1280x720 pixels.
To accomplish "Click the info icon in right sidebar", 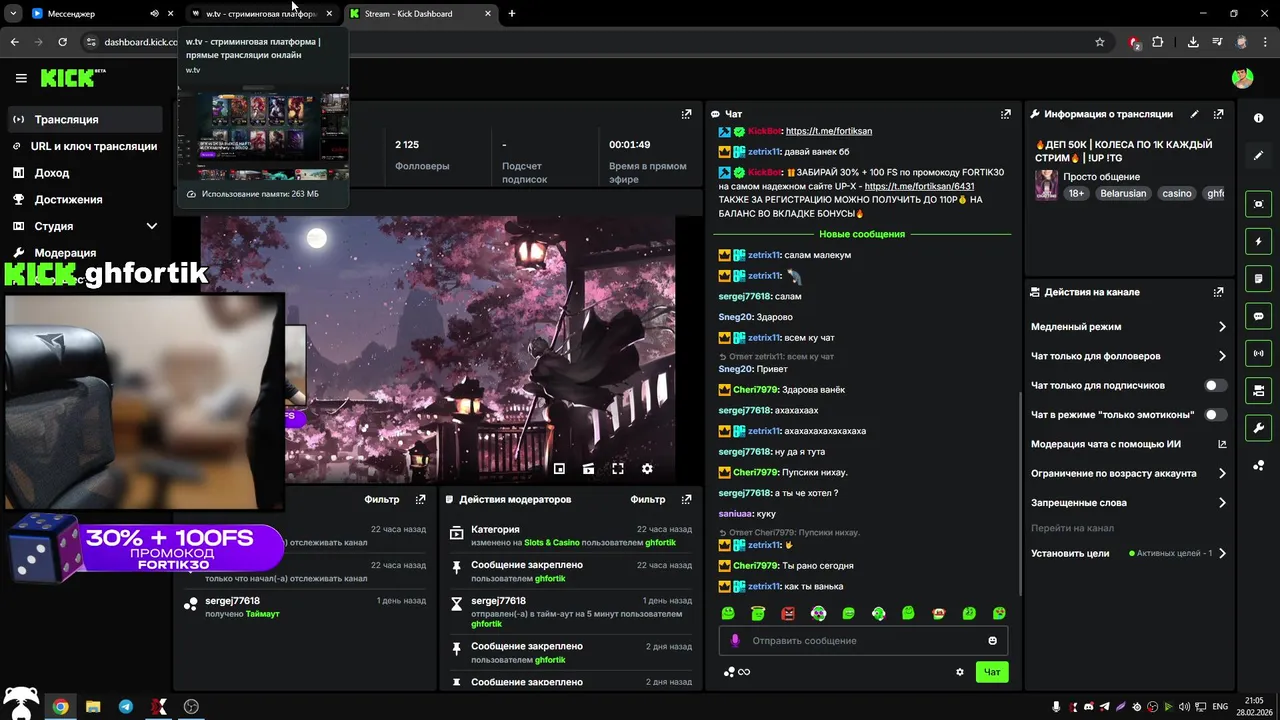I will (x=1258, y=118).
